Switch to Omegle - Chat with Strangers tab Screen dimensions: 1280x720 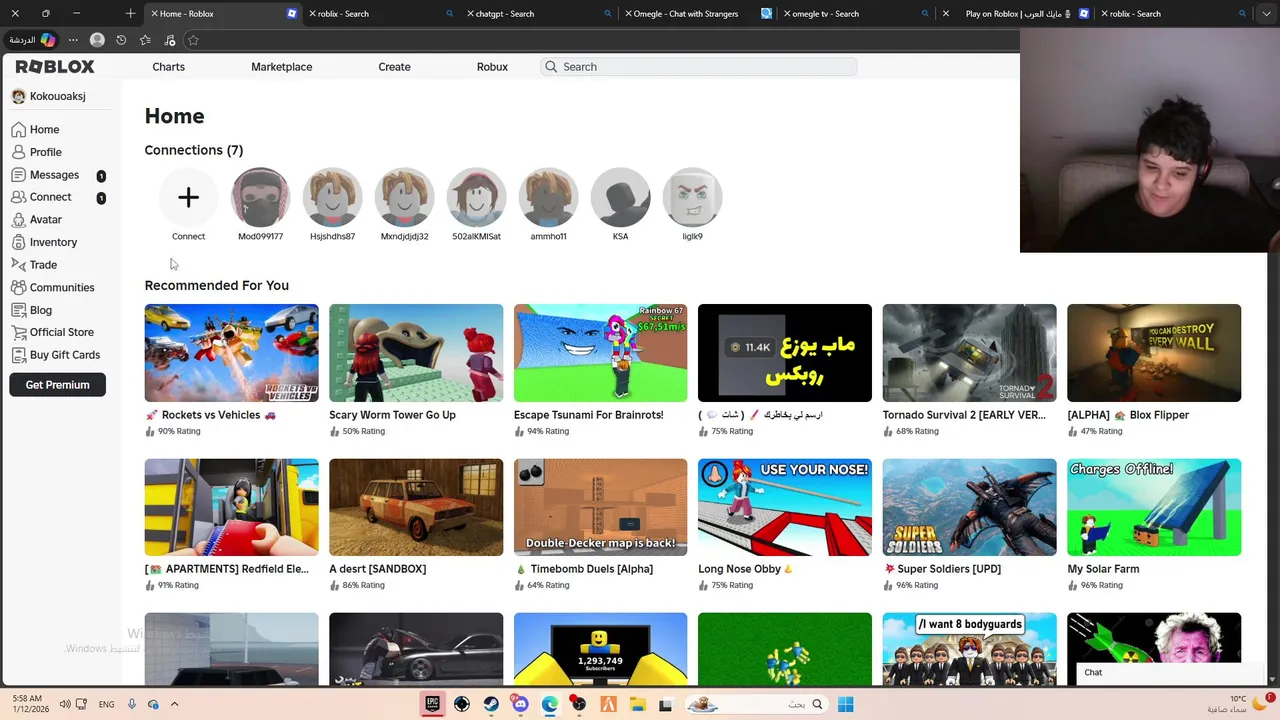[x=698, y=14]
